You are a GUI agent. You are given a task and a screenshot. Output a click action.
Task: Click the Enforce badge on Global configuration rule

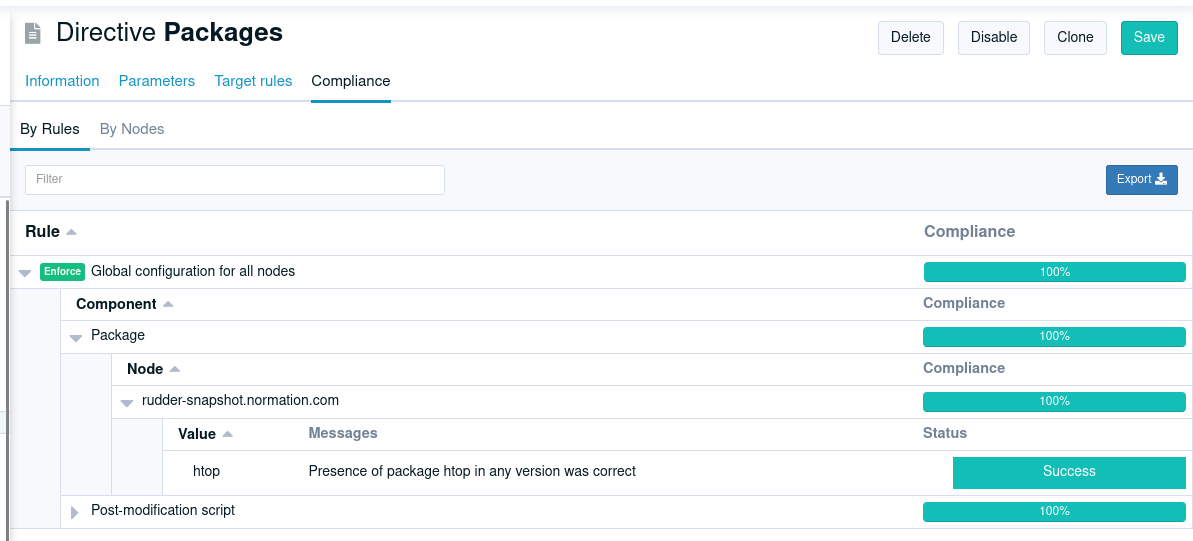62,272
